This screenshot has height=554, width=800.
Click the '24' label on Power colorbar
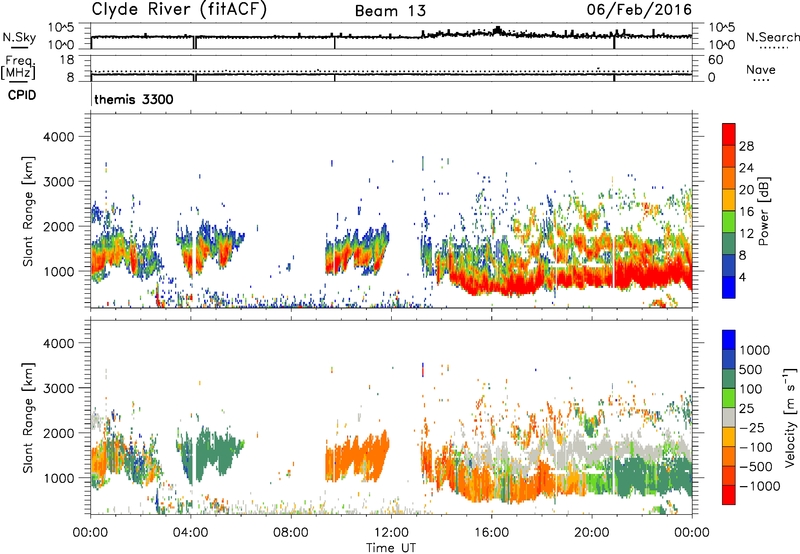[x=746, y=168]
